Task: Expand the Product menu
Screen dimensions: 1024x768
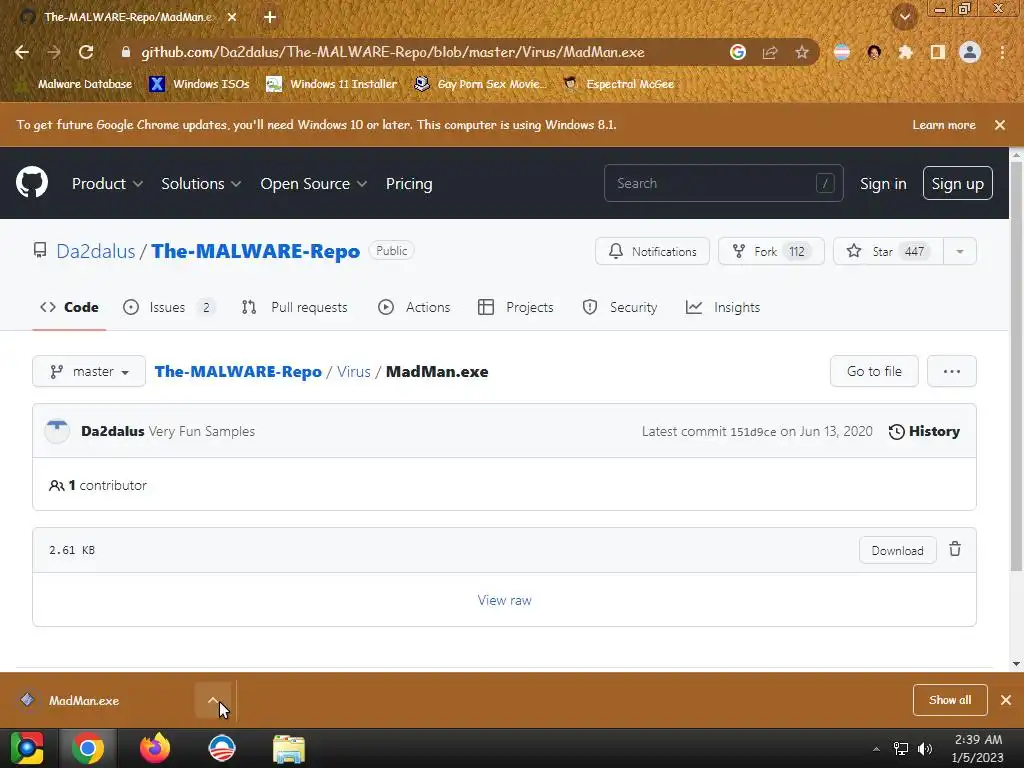Action: coord(107,184)
